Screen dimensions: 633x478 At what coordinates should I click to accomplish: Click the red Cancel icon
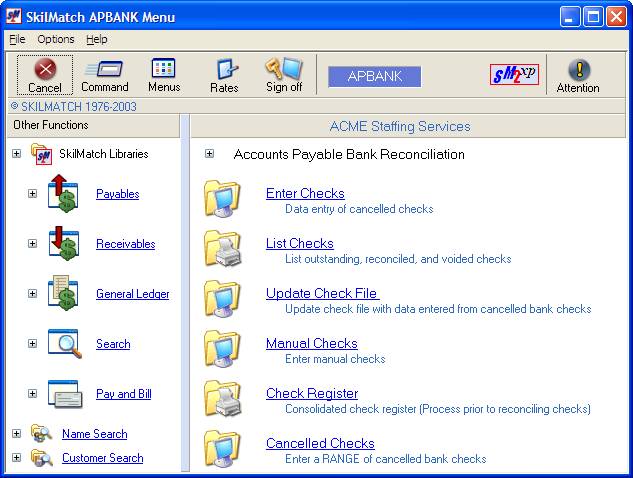pyautogui.click(x=45, y=69)
